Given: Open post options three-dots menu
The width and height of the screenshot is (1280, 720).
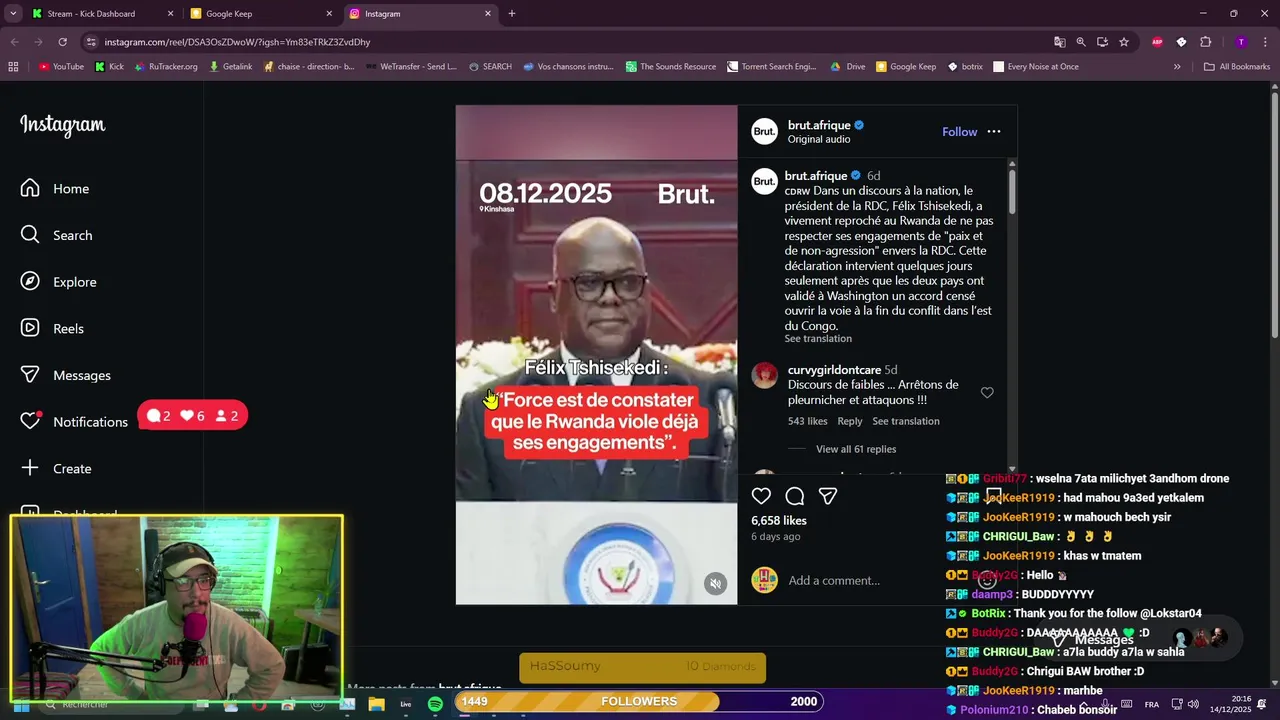Looking at the screenshot, I should 994,132.
